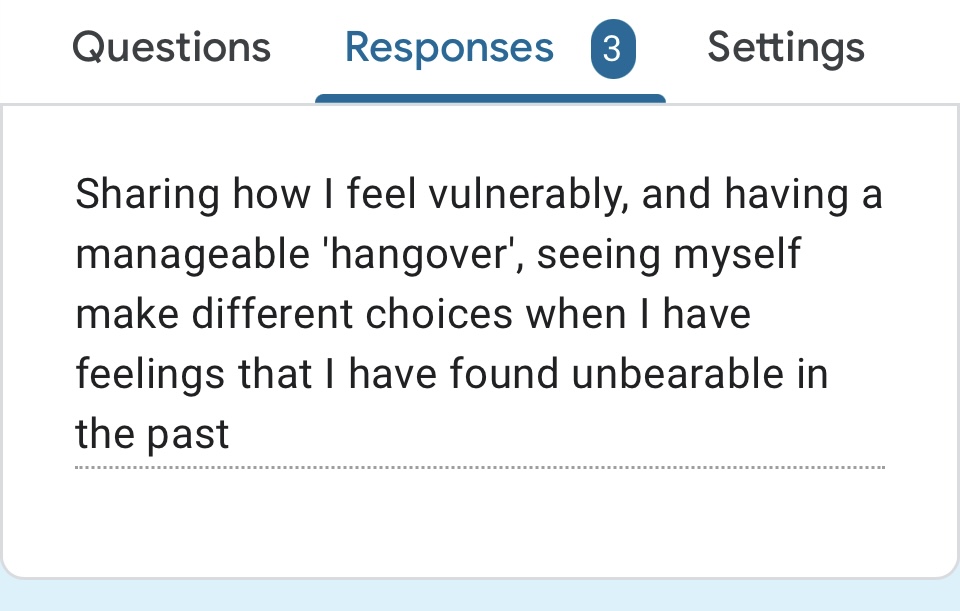Click the dotted line under the response
The height and width of the screenshot is (611, 960).
(479, 467)
